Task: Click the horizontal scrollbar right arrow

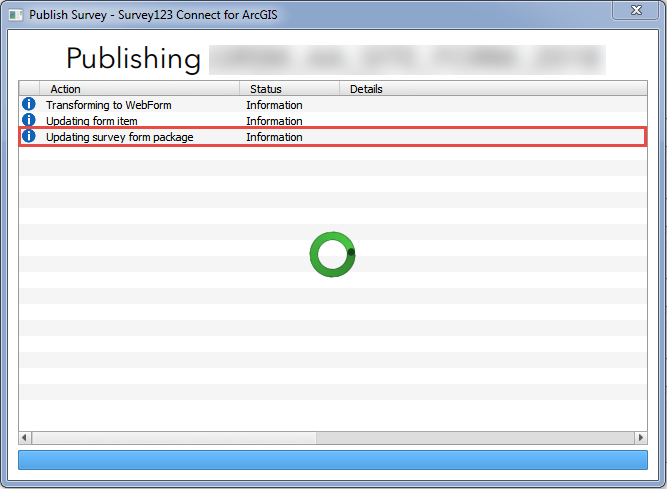Action: pyautogui.click(x=641, y=438)
